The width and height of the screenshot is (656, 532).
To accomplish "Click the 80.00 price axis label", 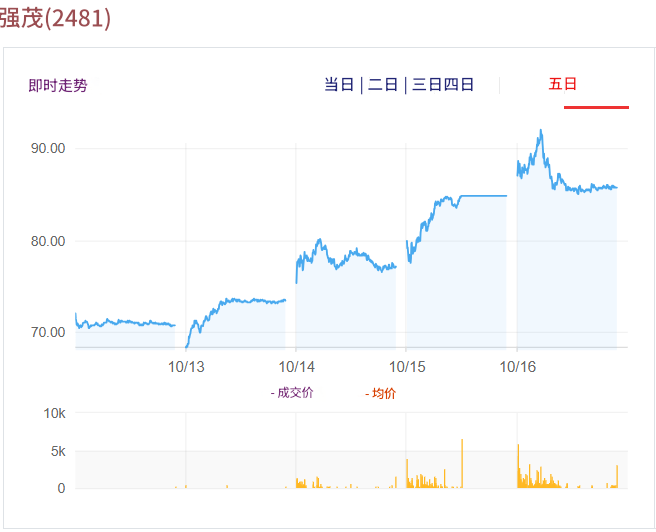I will (48, 240).
